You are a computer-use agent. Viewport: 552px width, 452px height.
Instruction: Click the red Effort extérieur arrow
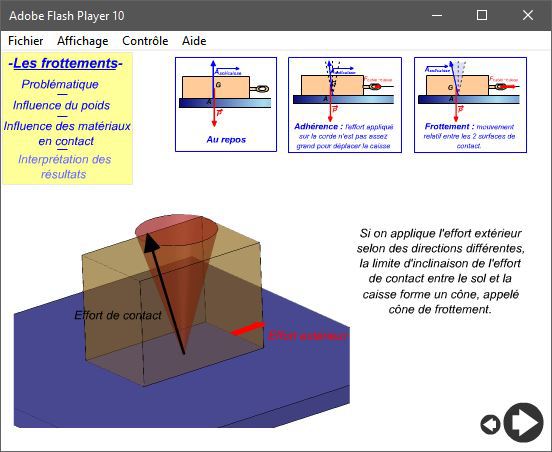coord(247,328)
